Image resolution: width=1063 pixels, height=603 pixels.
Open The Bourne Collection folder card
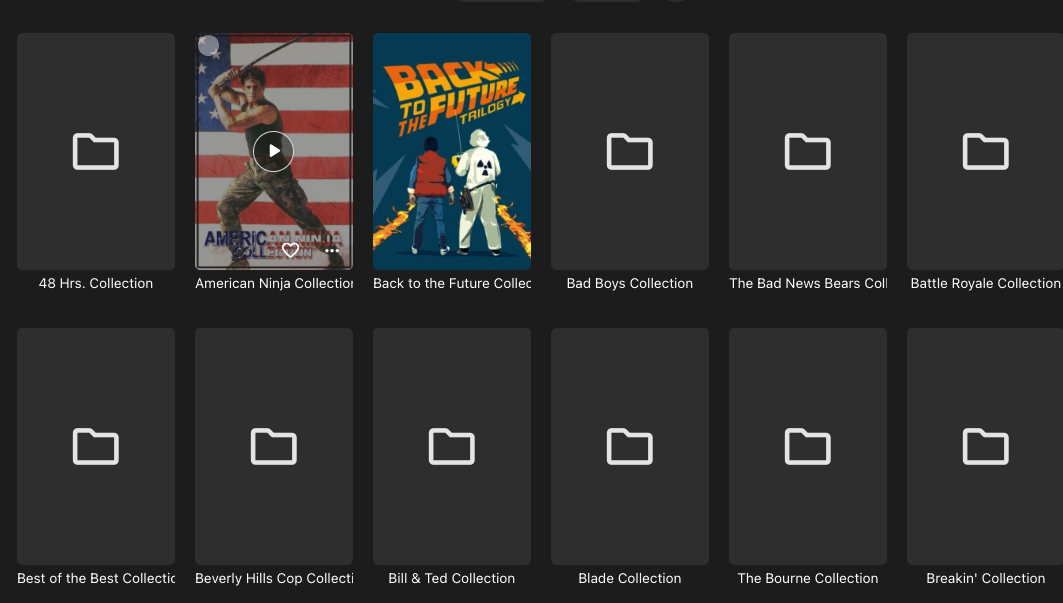(x=807, y=446)
